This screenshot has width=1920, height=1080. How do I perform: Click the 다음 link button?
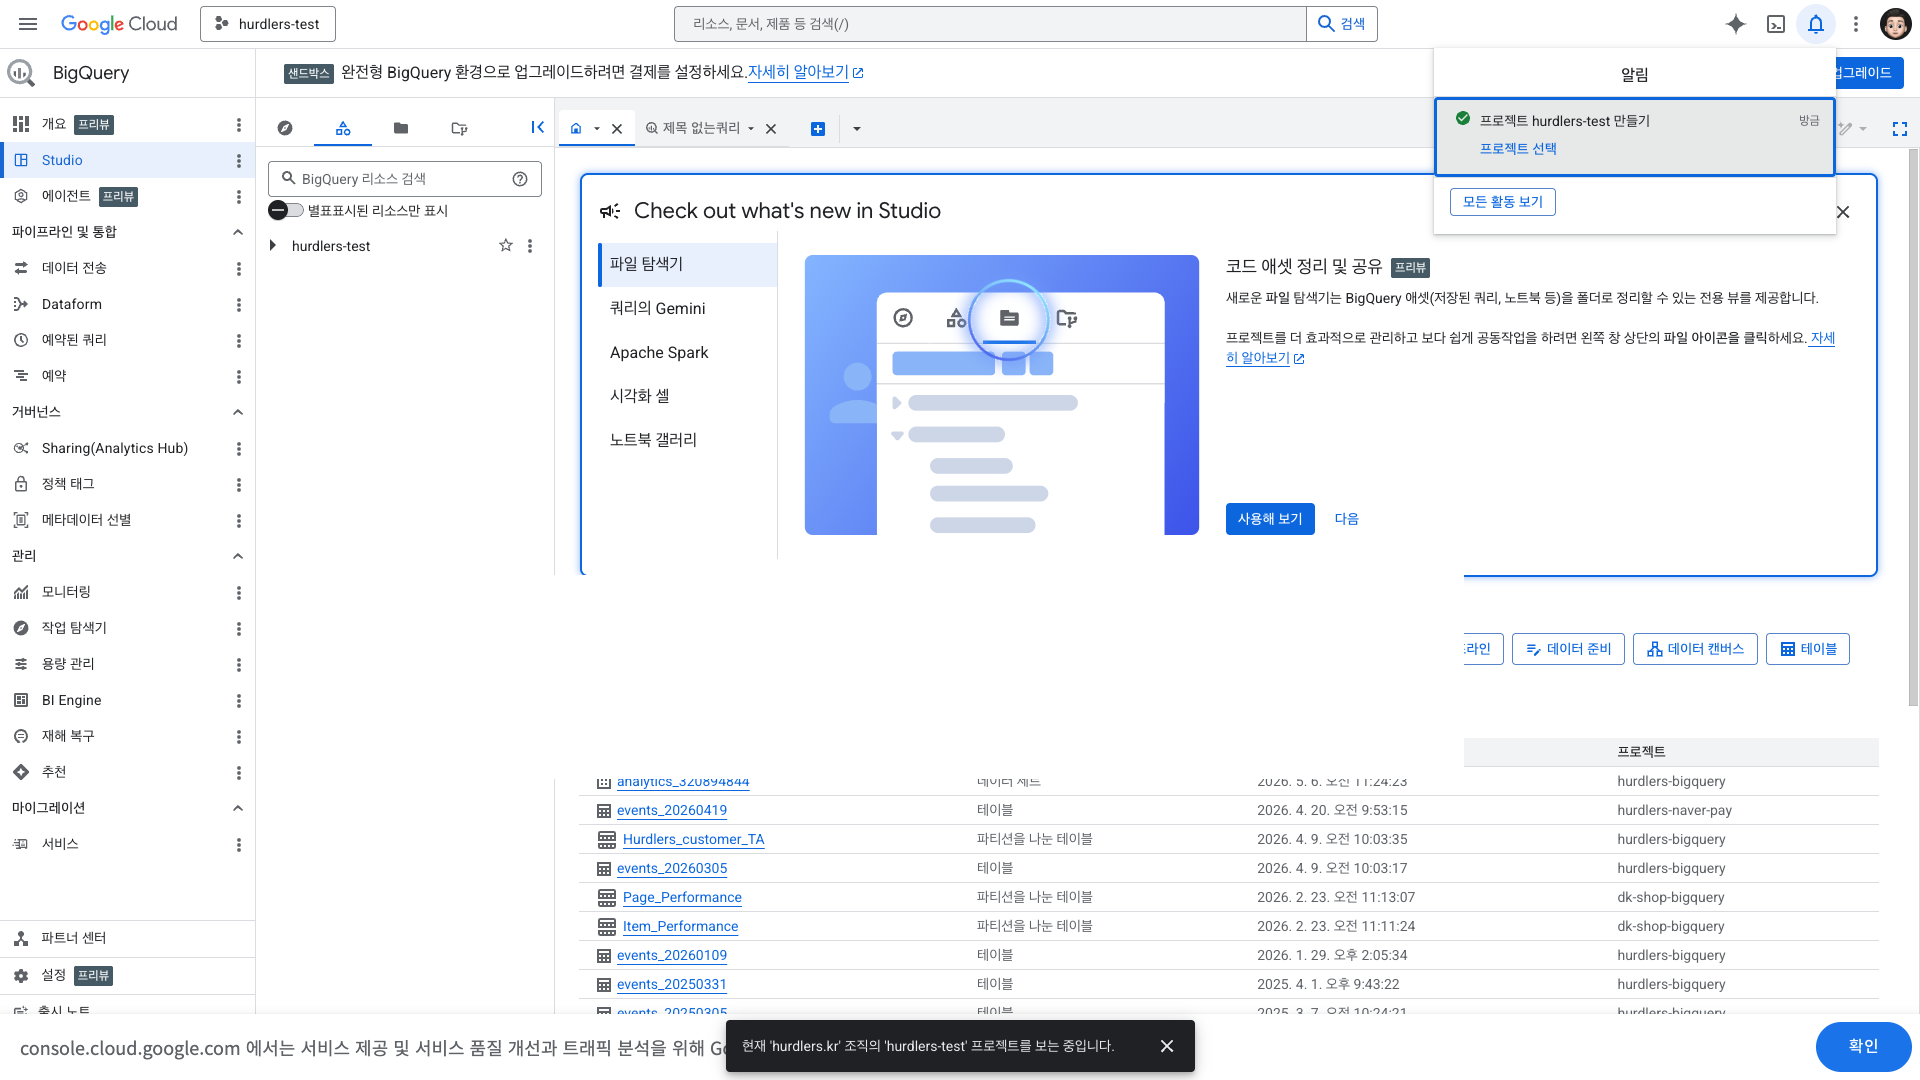tap(1347, 519)
